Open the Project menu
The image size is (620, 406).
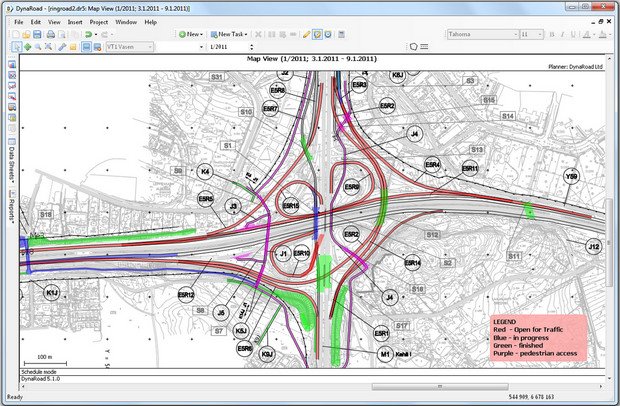[x=98, y=22]
